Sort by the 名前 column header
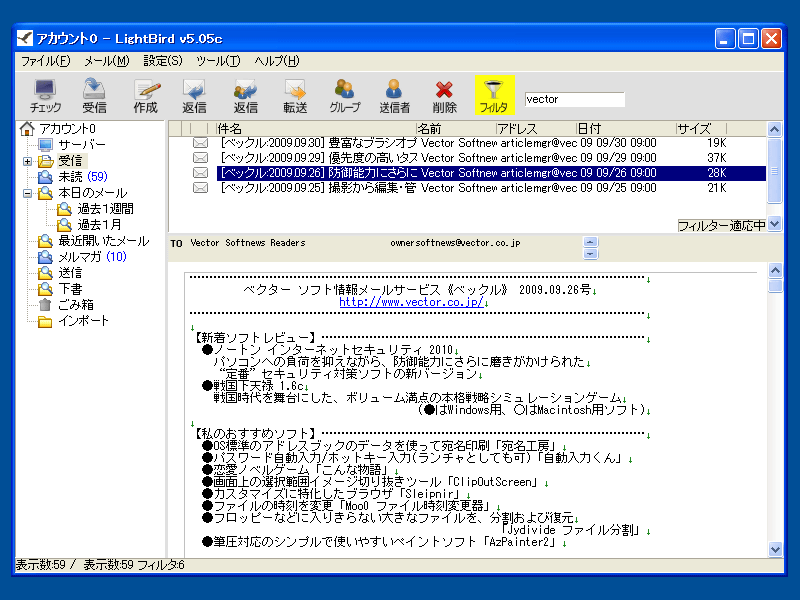800x600 pixels. [456, 129]
